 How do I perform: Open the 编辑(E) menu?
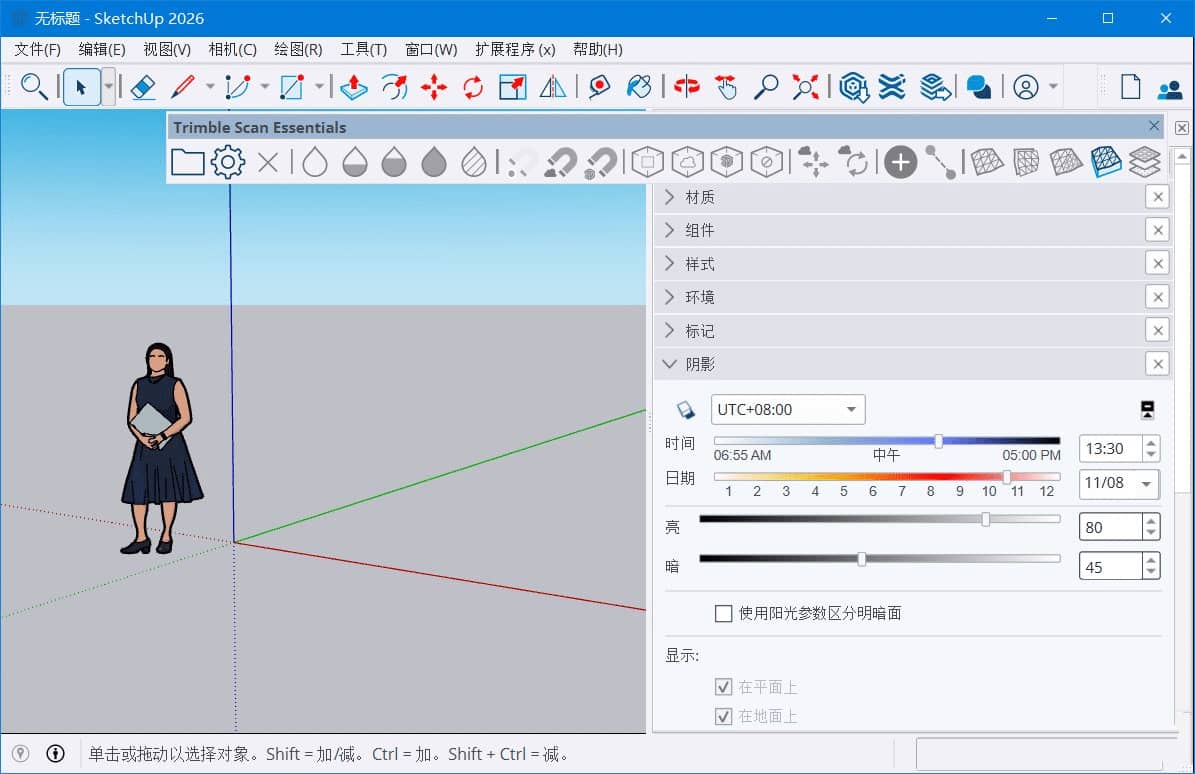tap(102, 50)
